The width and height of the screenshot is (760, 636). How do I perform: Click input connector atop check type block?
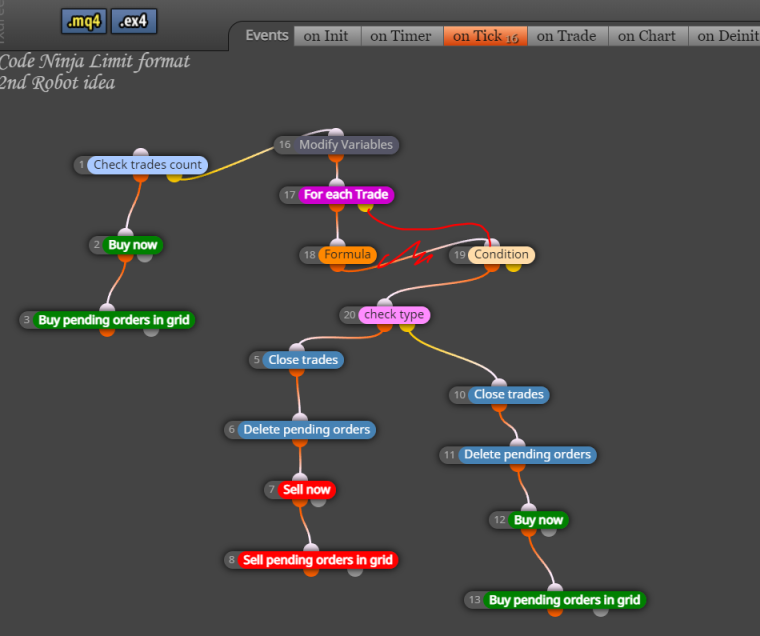coord(385,302)
